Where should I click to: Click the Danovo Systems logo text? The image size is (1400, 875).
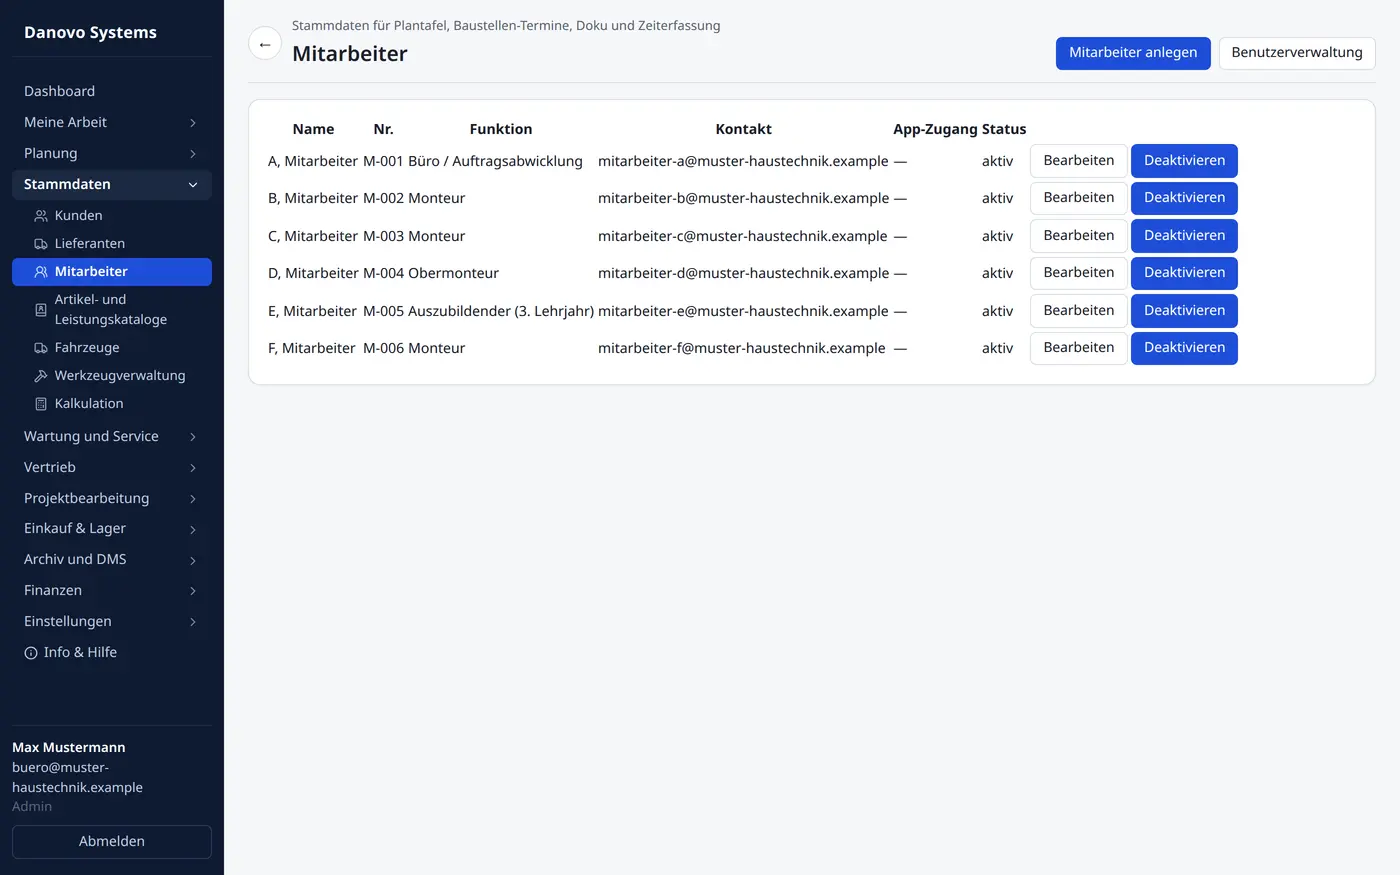tap(90, 33)
